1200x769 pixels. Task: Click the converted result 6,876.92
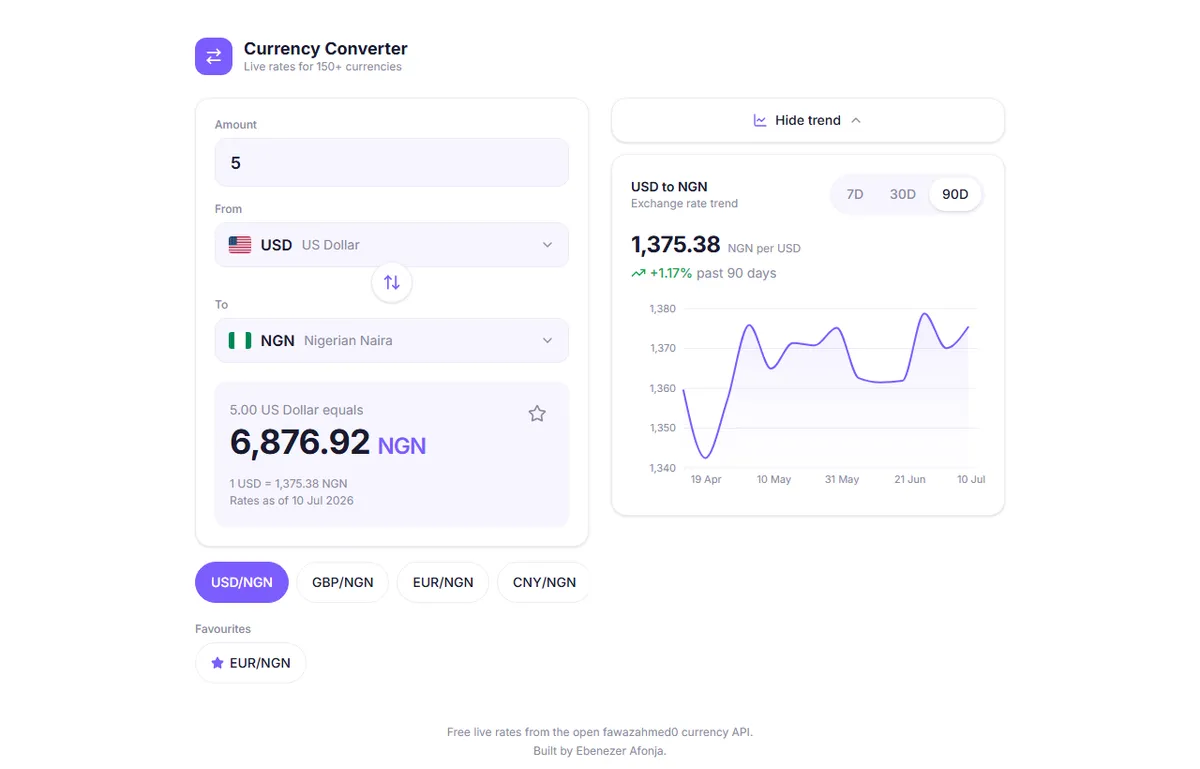click(x=300, y=441)
